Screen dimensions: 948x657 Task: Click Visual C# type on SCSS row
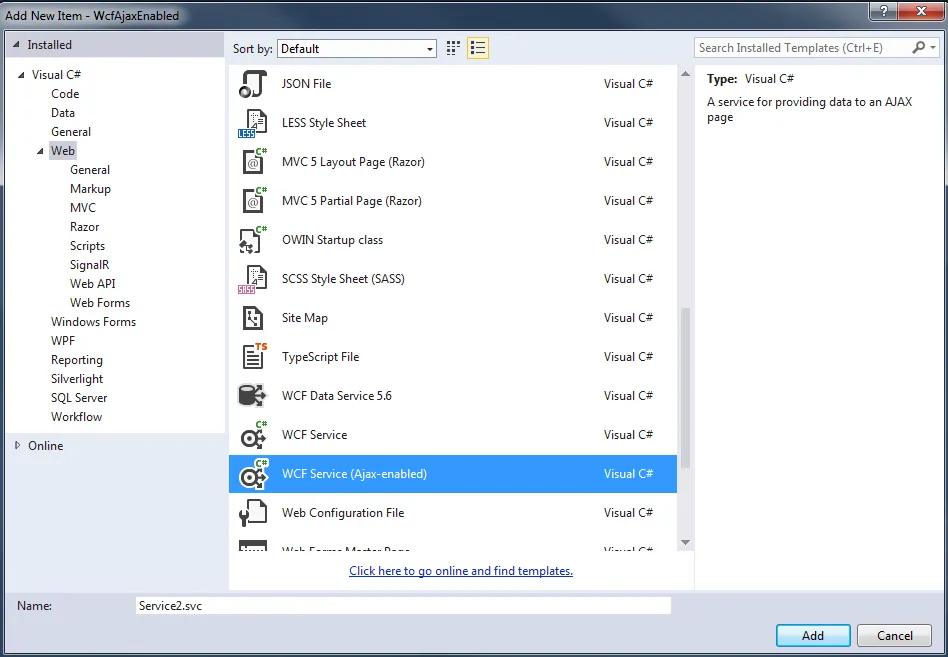[628, 279]
